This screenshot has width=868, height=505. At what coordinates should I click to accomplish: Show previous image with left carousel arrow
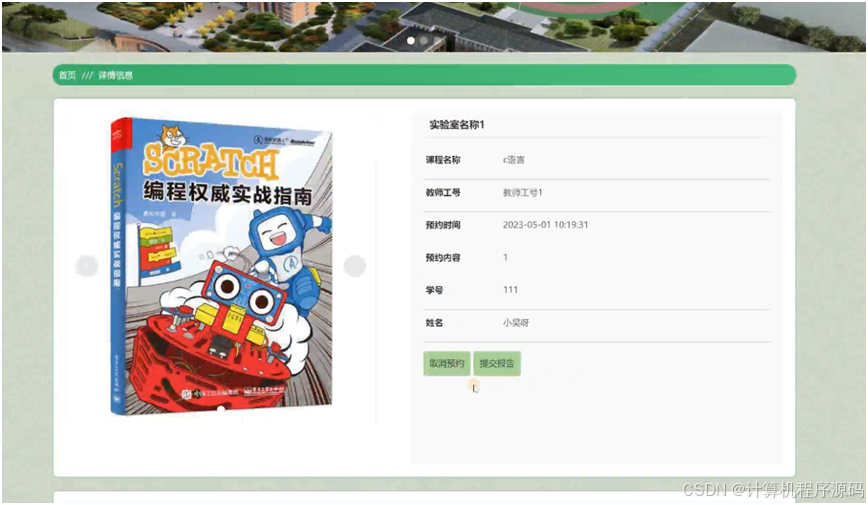click(x=87, y=266)
